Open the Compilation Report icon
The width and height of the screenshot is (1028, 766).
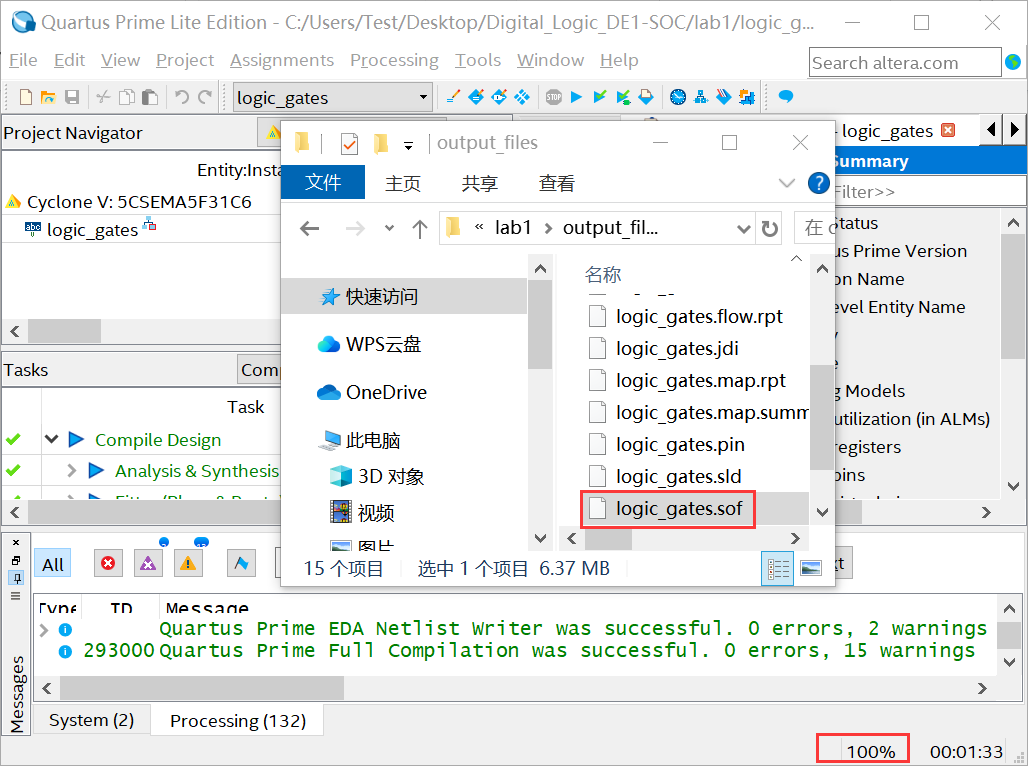pos(646,97)
